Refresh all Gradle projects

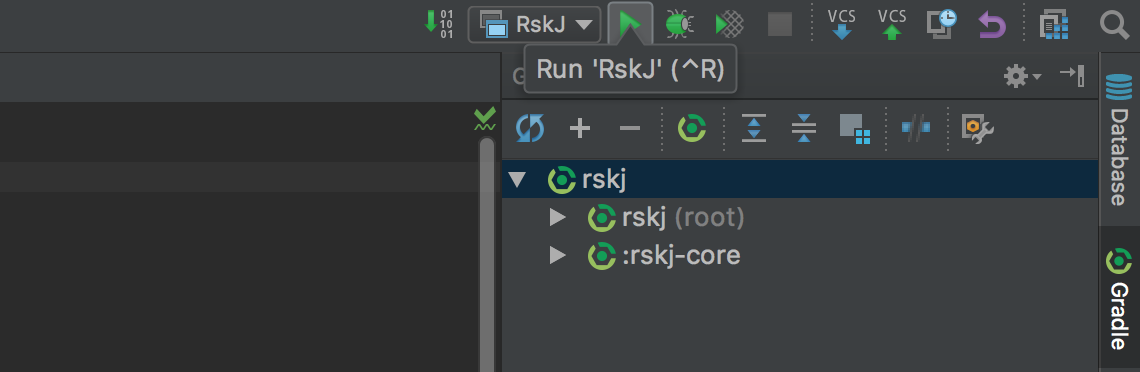(530, 129)
